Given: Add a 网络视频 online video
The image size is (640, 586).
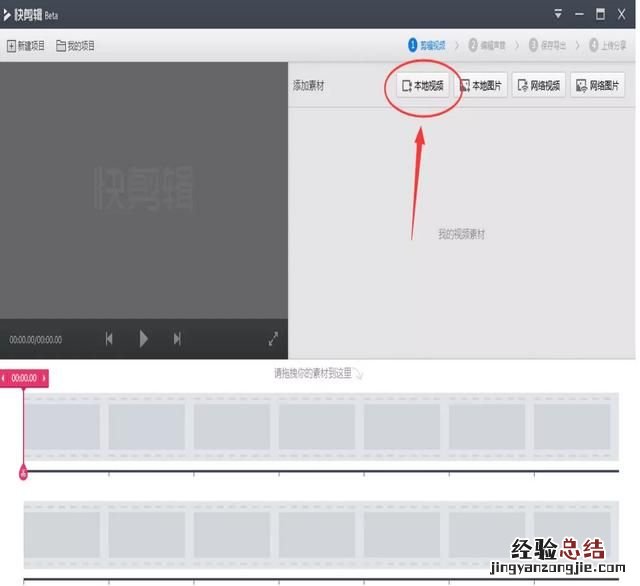Looking at the screenshot, I should click(x=539, y=85).
